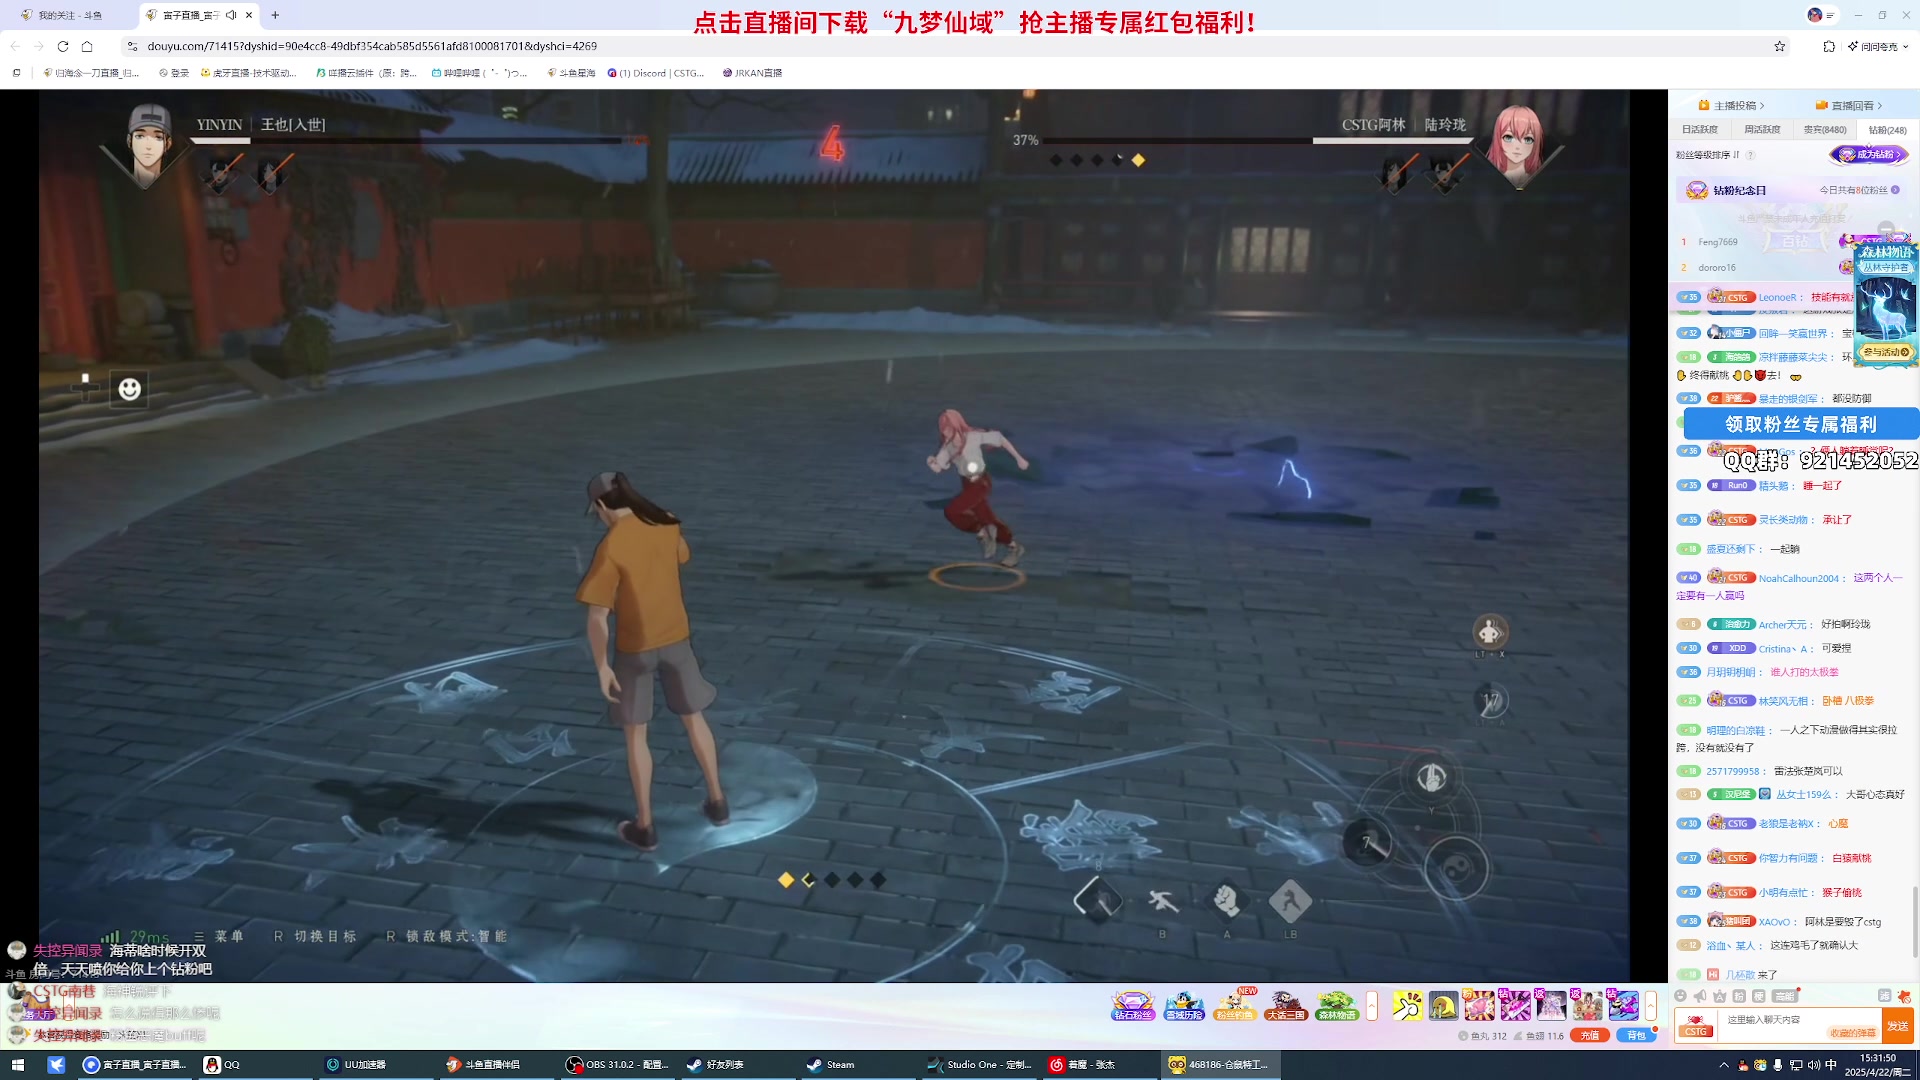The image size is (1920, 1080).
Task: Click 参与活动 on the 森林物语 widget
Action: 1886,352
